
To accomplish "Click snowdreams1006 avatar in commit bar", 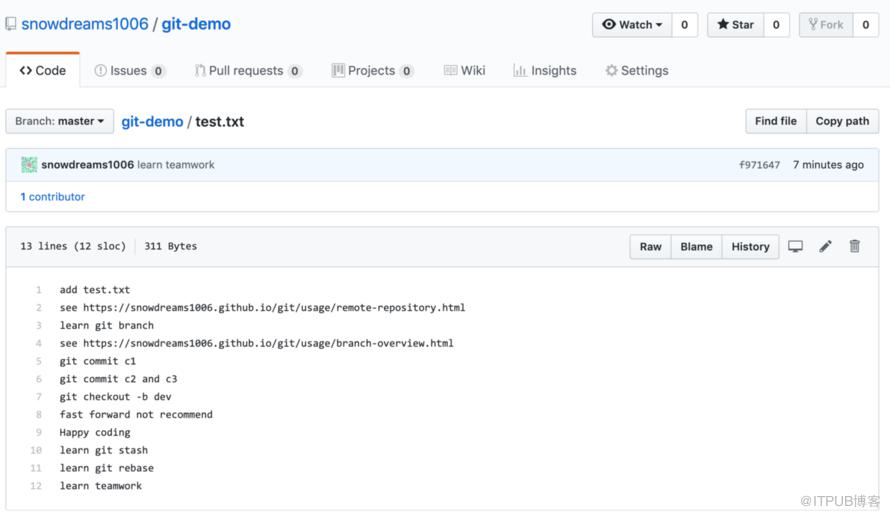I will click(29, 165).
